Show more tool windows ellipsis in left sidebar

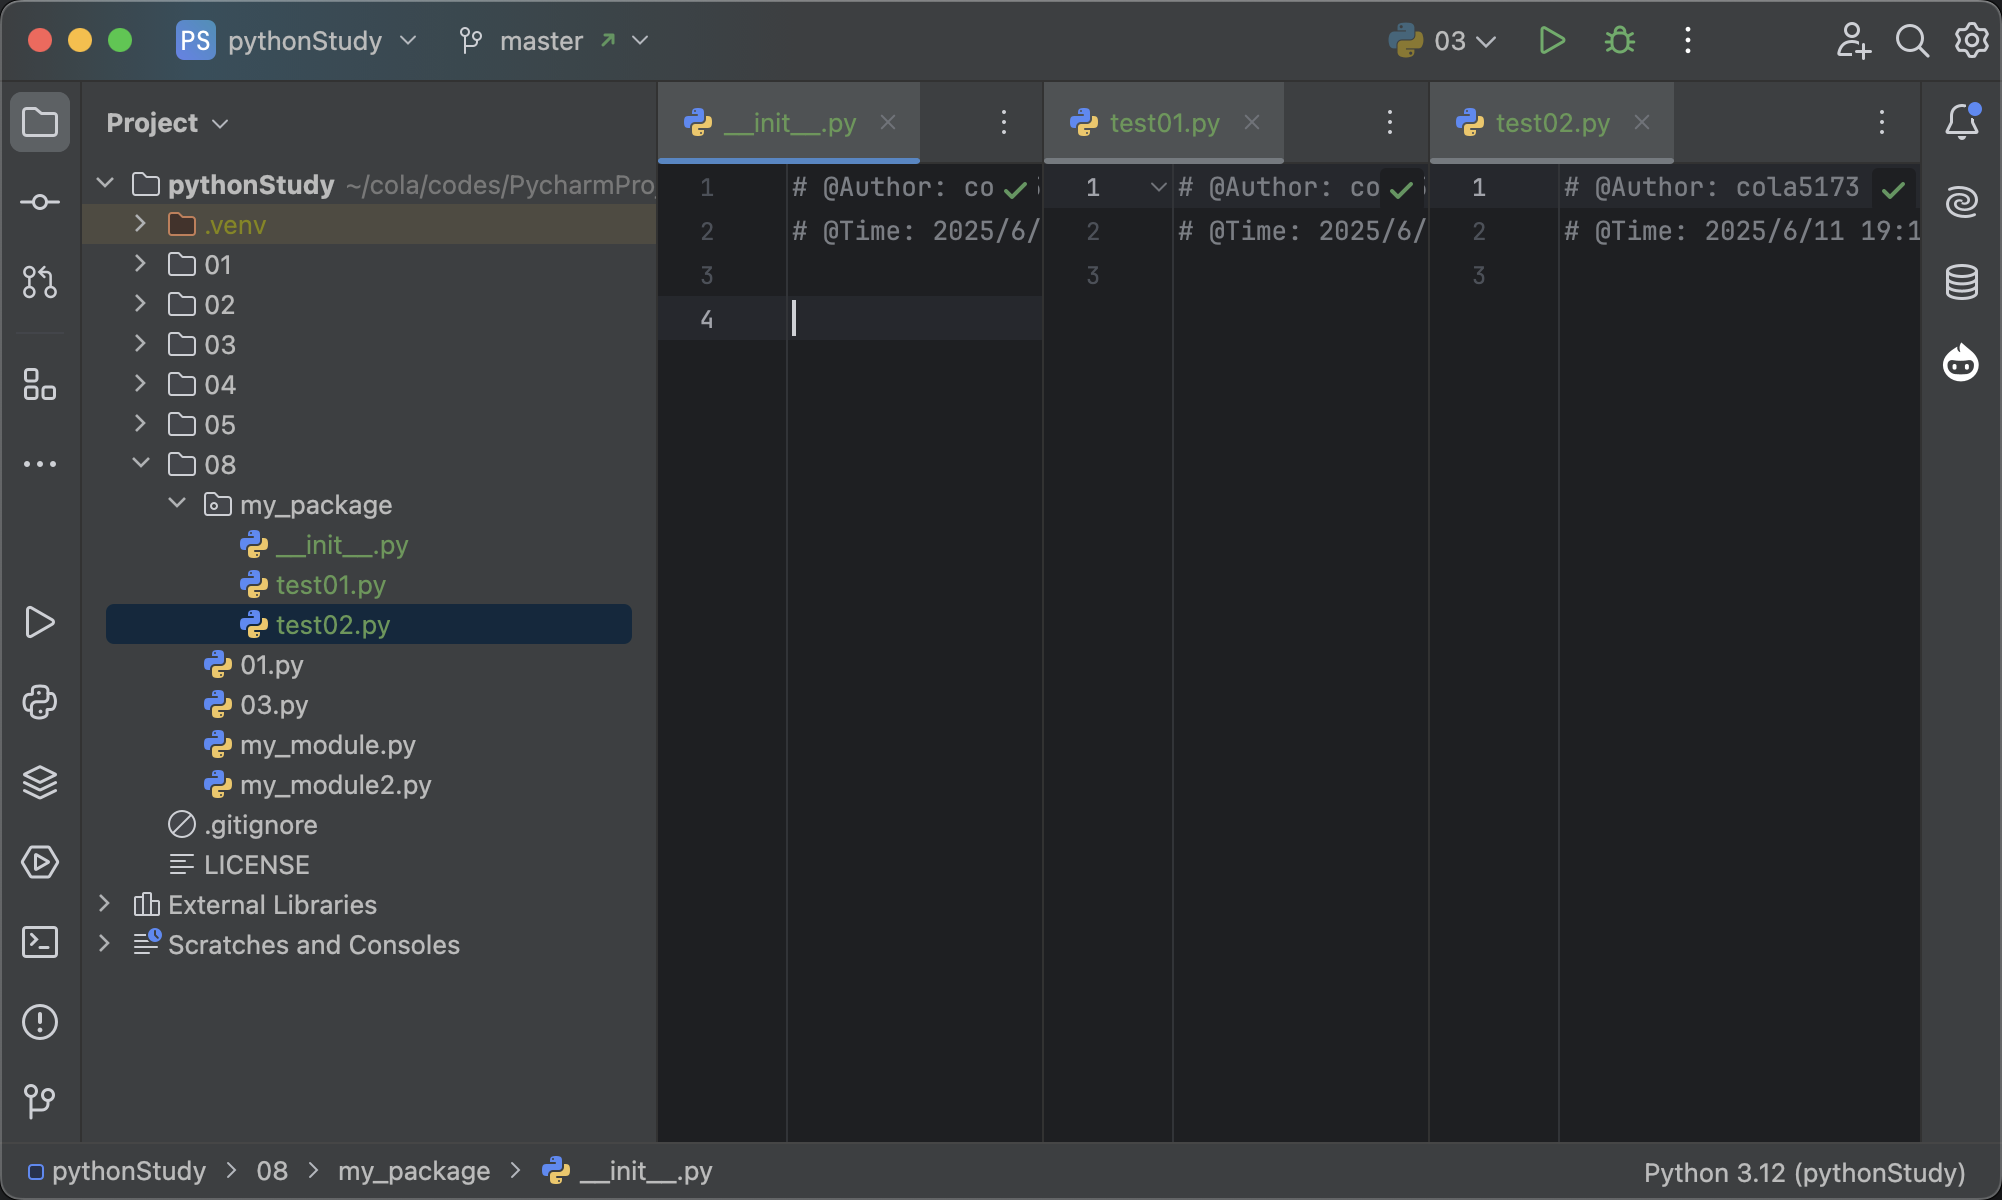(x=40, y=464)
